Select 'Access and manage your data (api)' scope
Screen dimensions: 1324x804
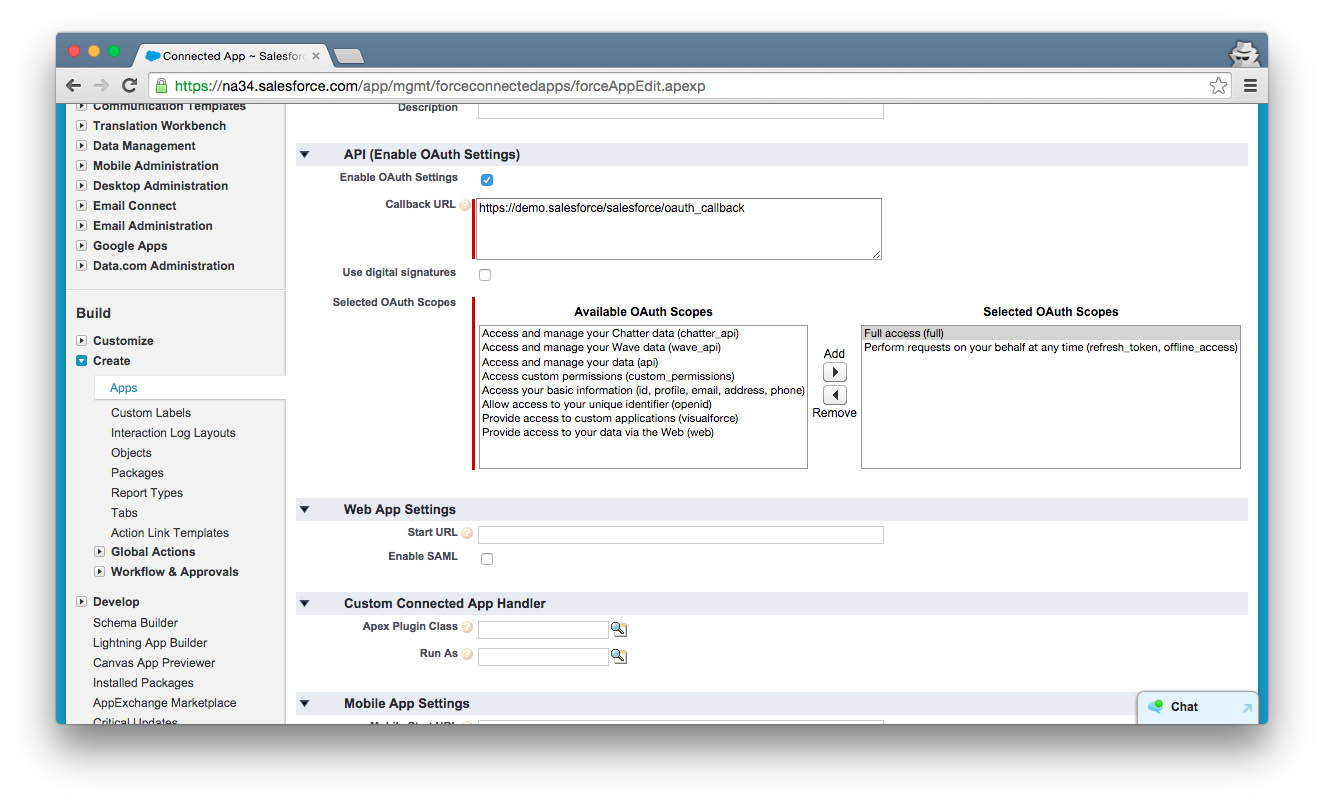[643, 362]
